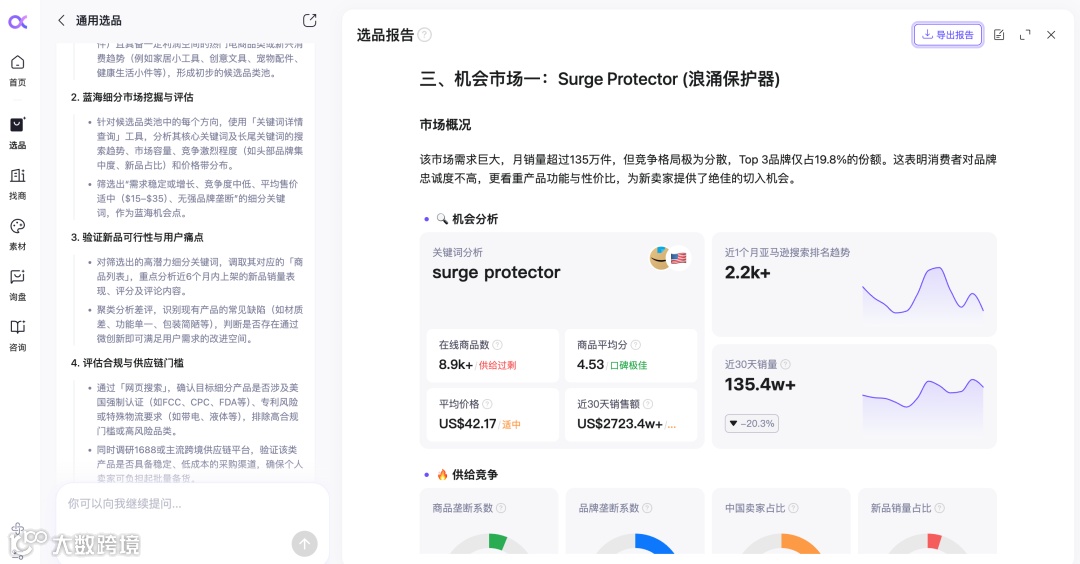
Task: Click help icon next to 近30天销量
Action: [x=785, y=364]
